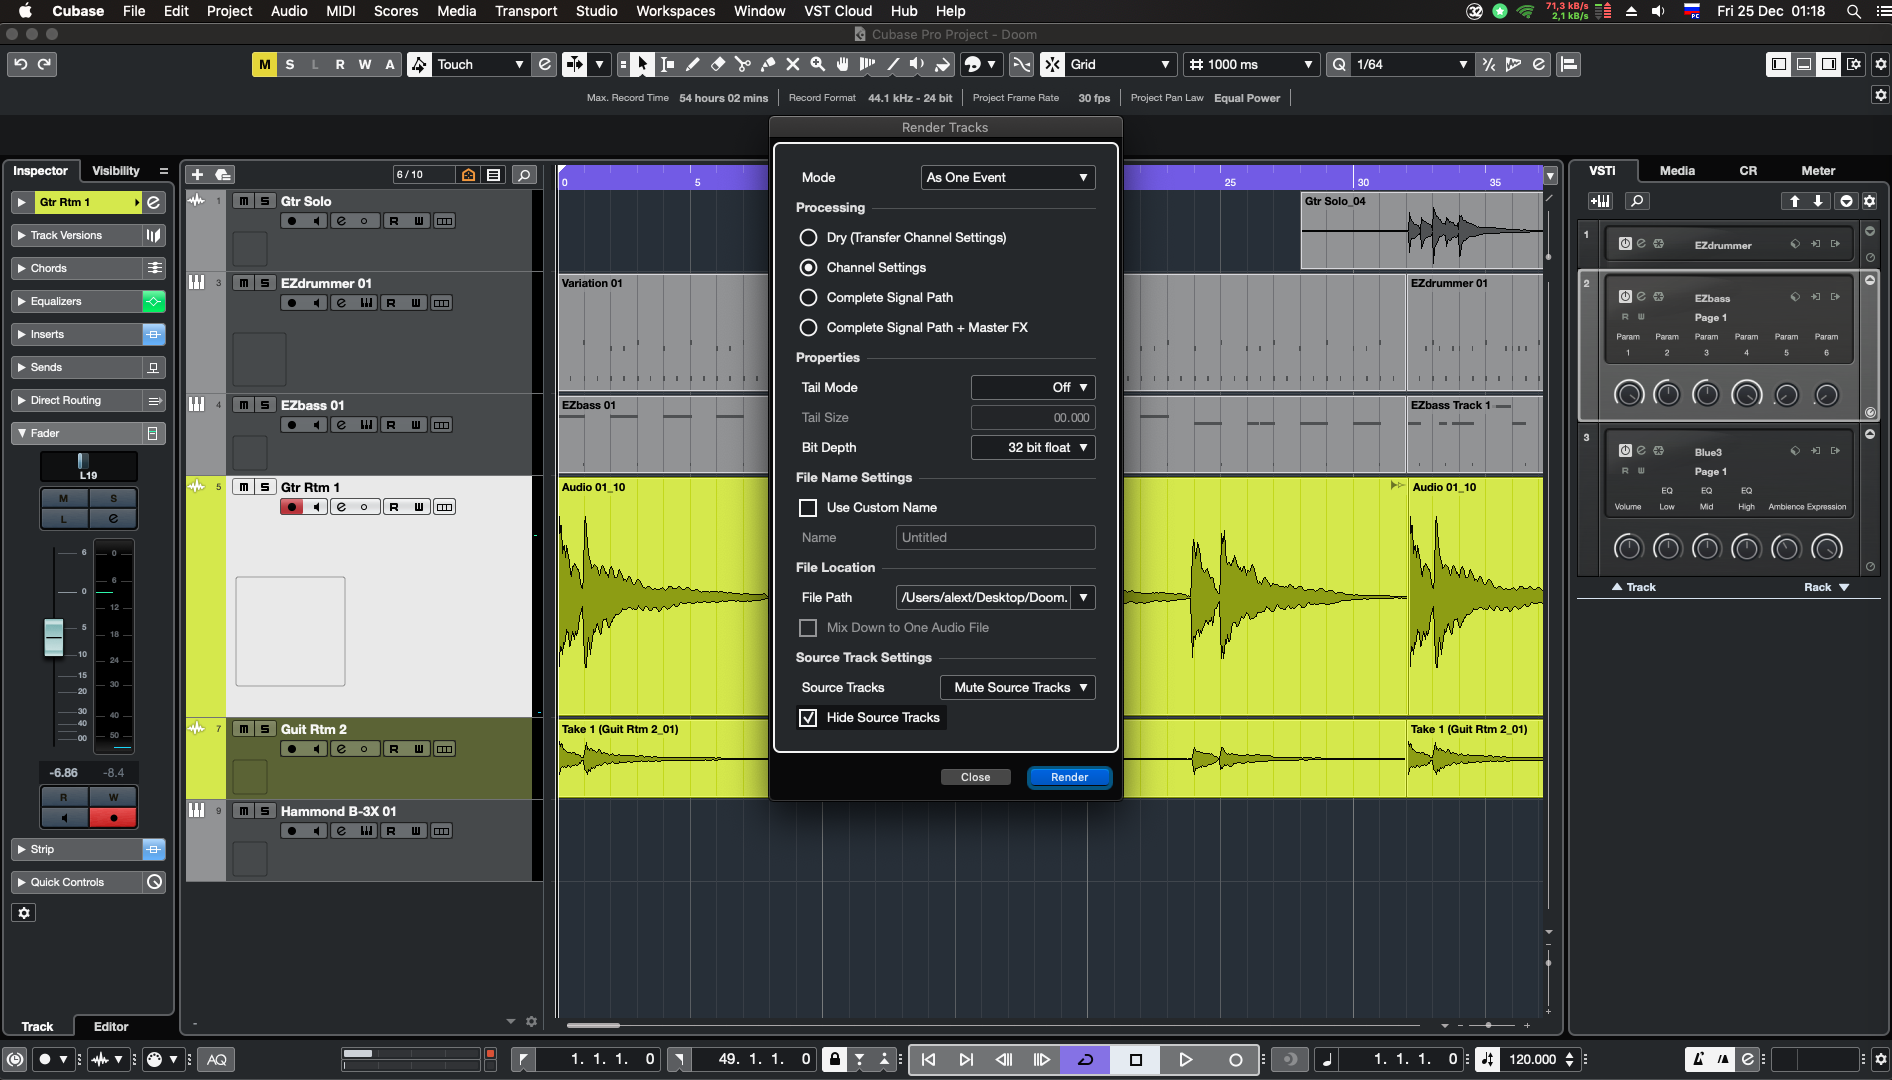Click the Undo arrow icon
The width and height of the screenshot is (1892, 1080).
20,65
